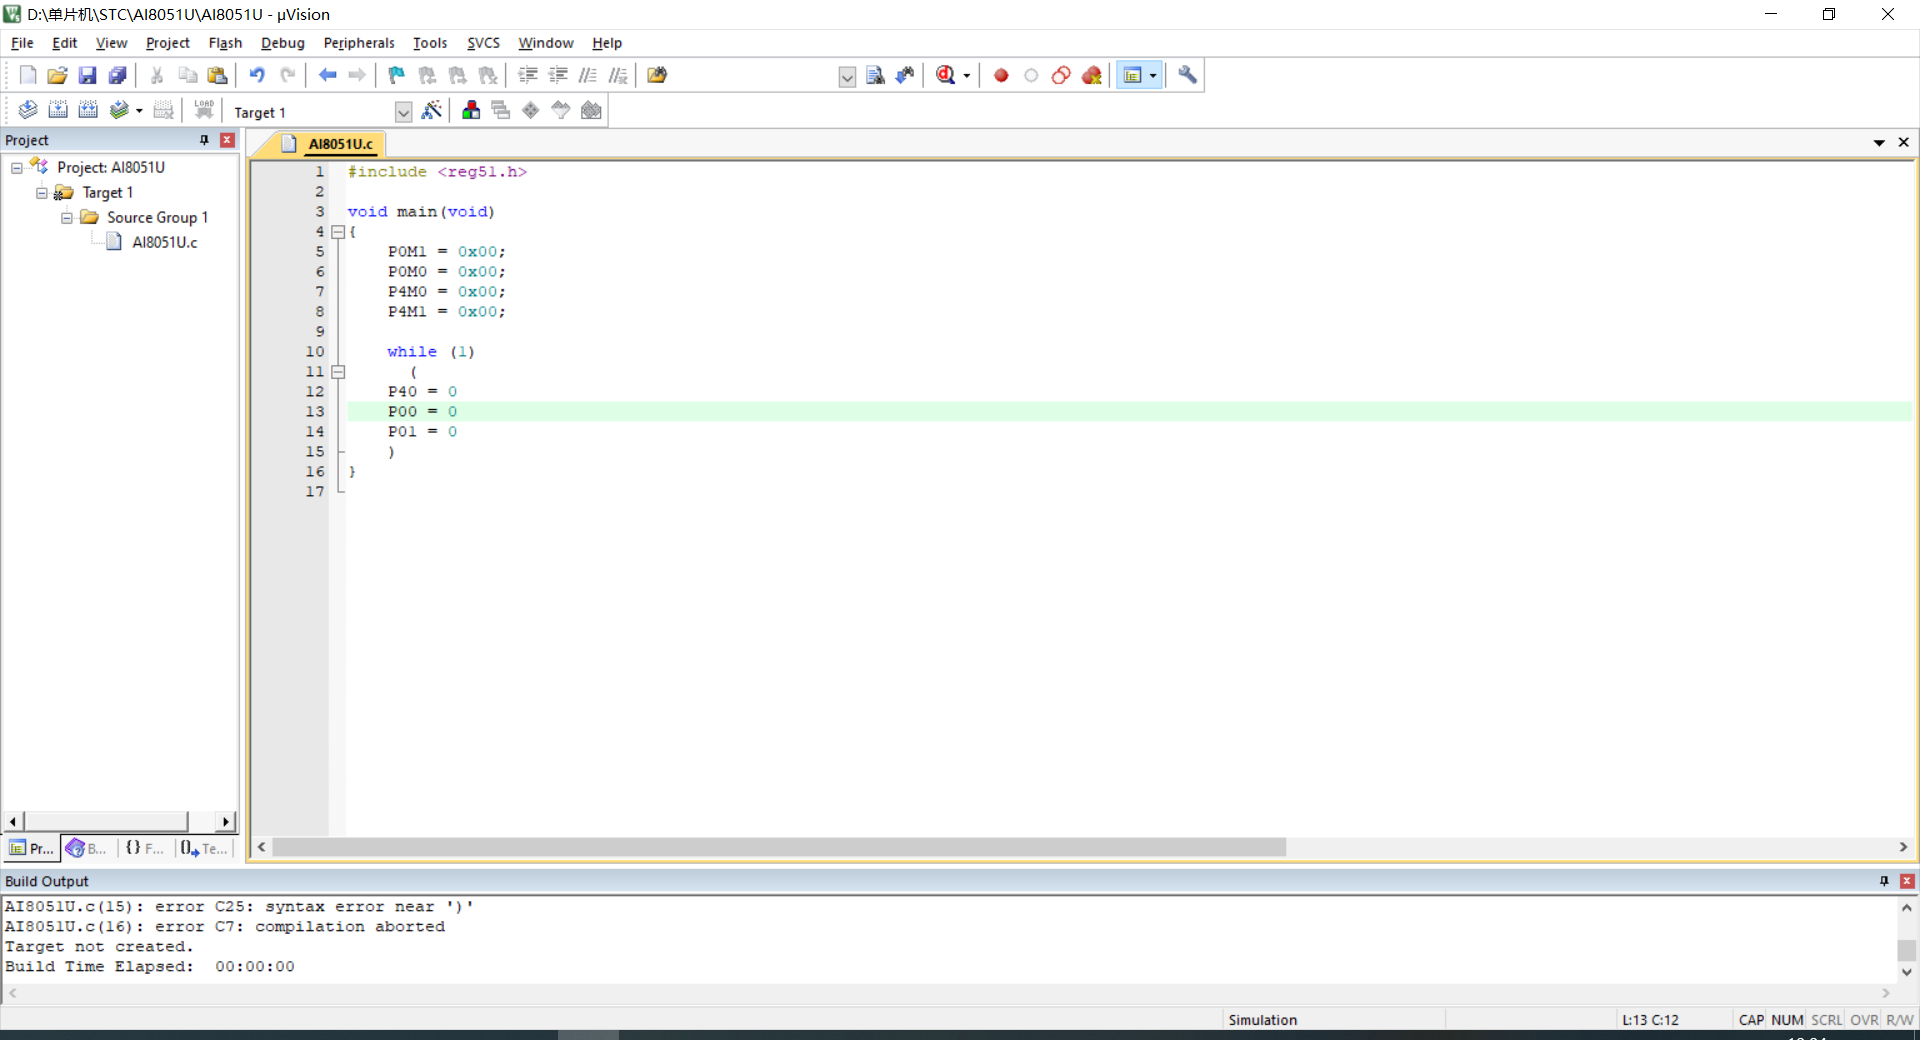Open a file using the folder icon
This screenshot has height=1040, width=1920.
pyautogui.click(x=57, y=75)
